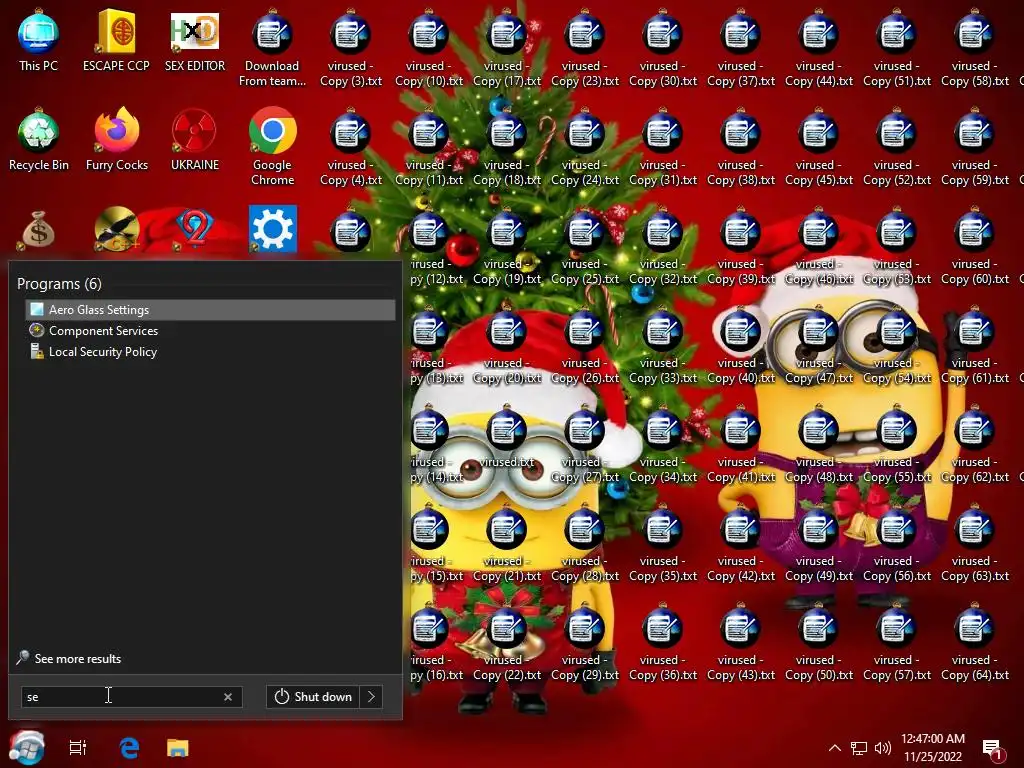The width and height of the screenshot is (1024, 768).
Task: Select virused - Copy (33).txt file
Action: [663, 345]
